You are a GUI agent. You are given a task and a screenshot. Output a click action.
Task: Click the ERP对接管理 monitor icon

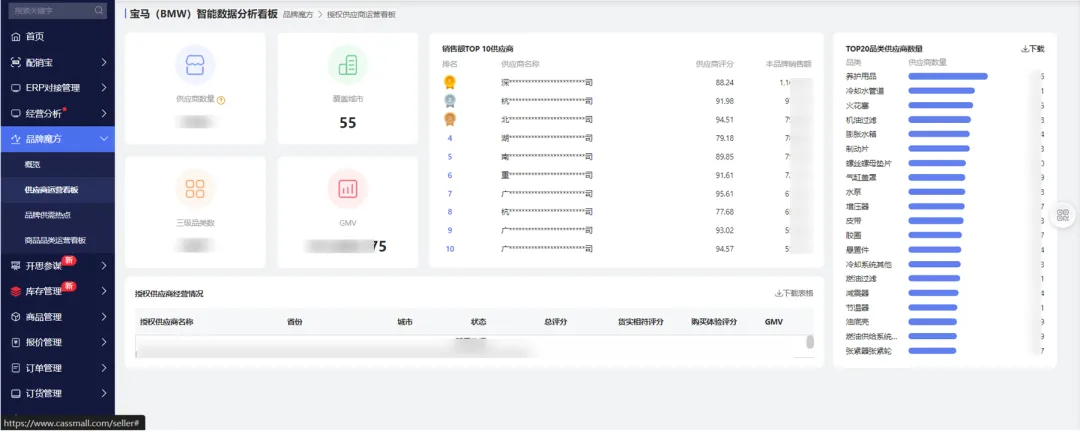pyautogui.click(x=16, y=88)
